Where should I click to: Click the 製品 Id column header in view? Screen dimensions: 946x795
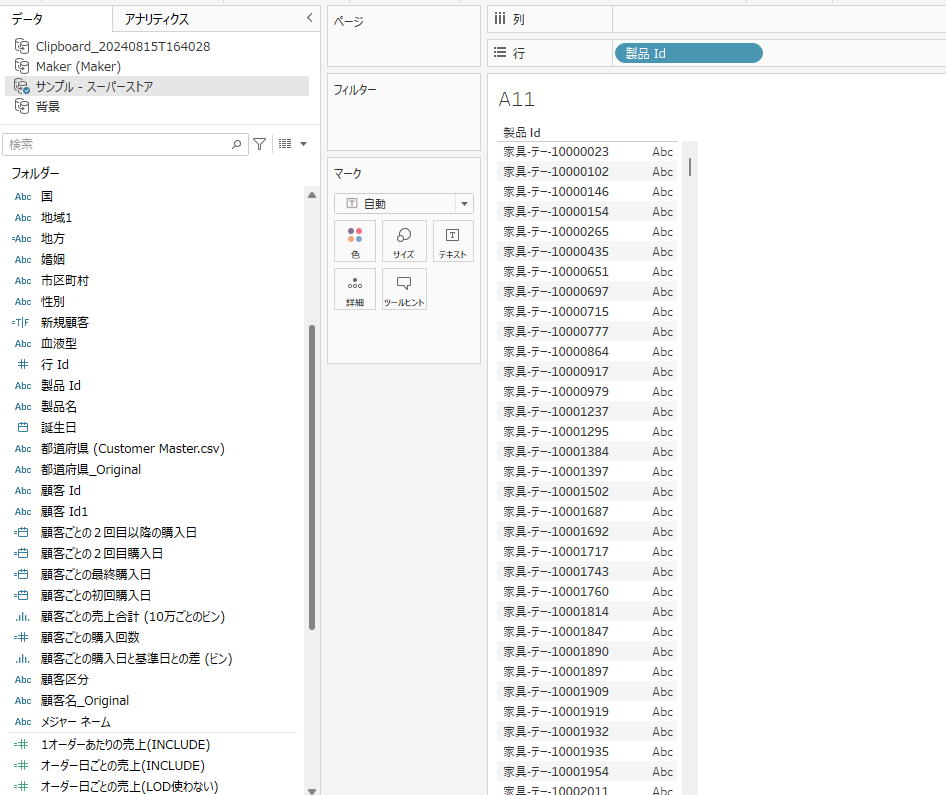[522, 133]
